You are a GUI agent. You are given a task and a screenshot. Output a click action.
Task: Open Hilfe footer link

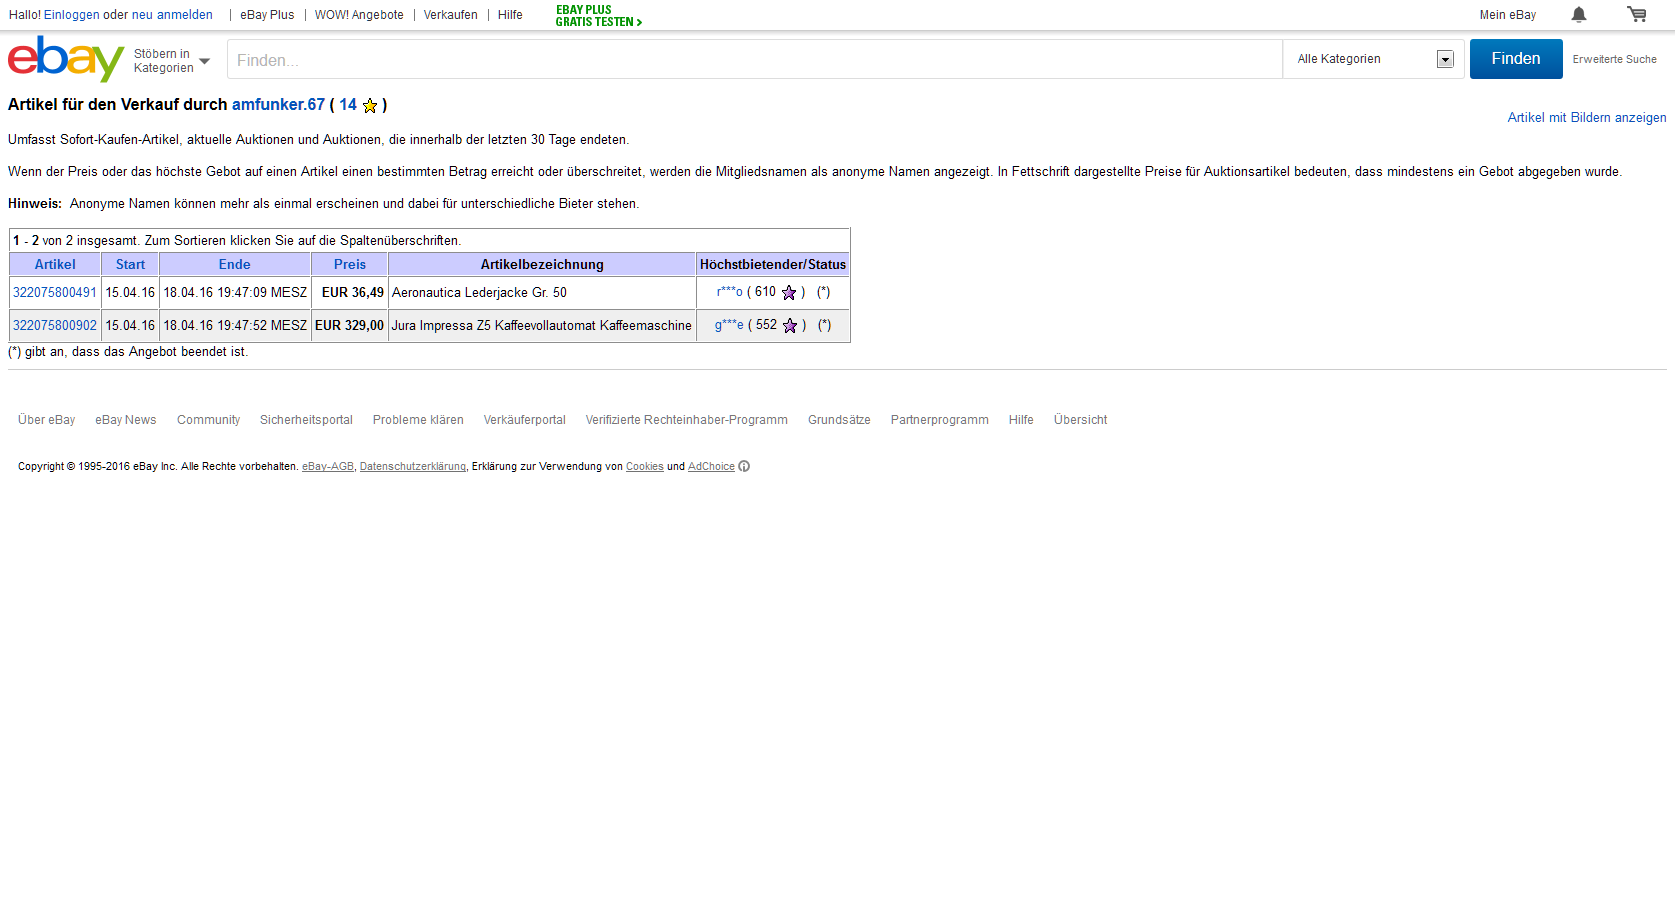1021,420
